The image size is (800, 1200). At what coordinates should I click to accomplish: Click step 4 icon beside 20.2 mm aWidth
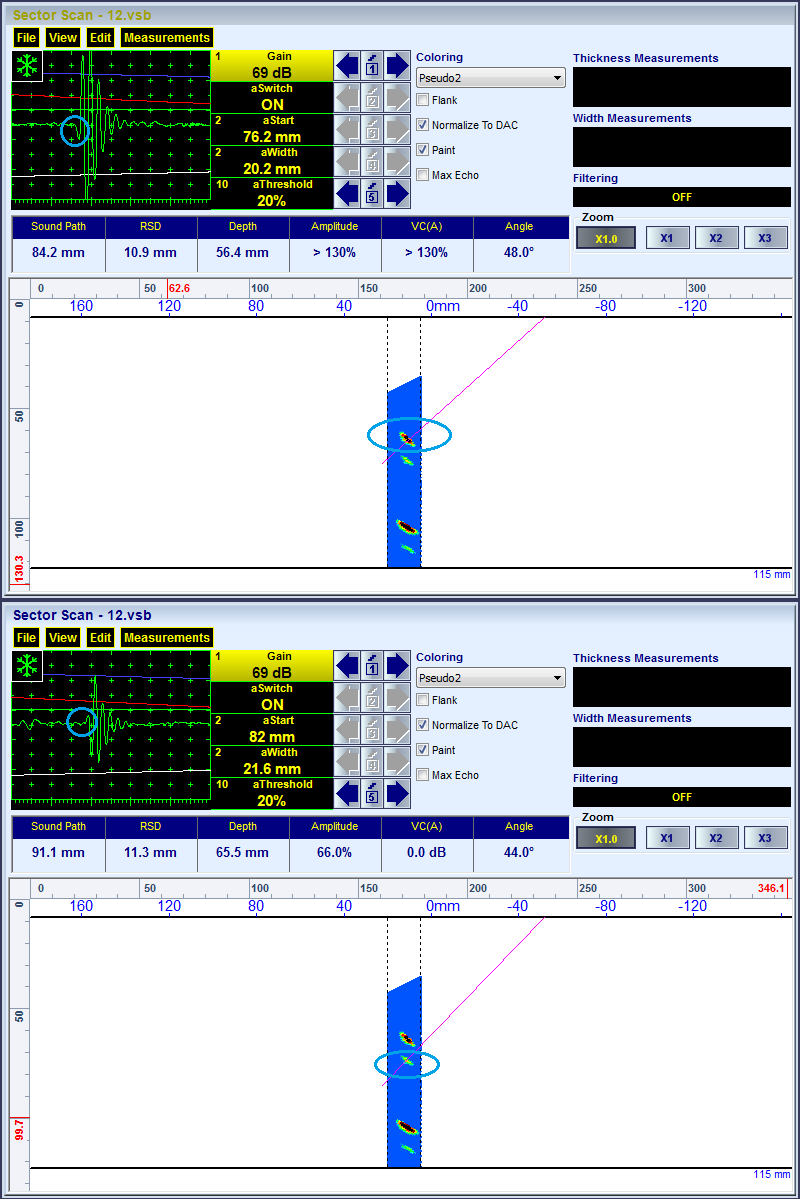372,161
